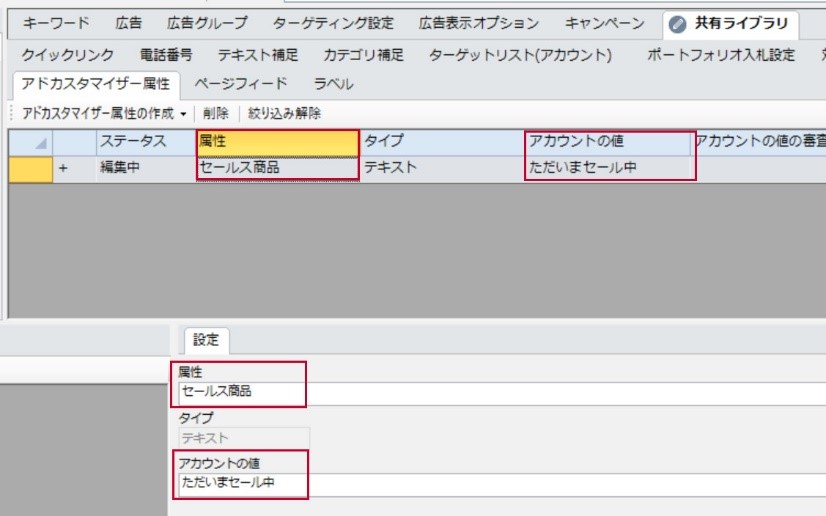Click the ただいまセール中 cell in grid
The width and height of the screenshot is (826, 516).
(x=608, y=168)
